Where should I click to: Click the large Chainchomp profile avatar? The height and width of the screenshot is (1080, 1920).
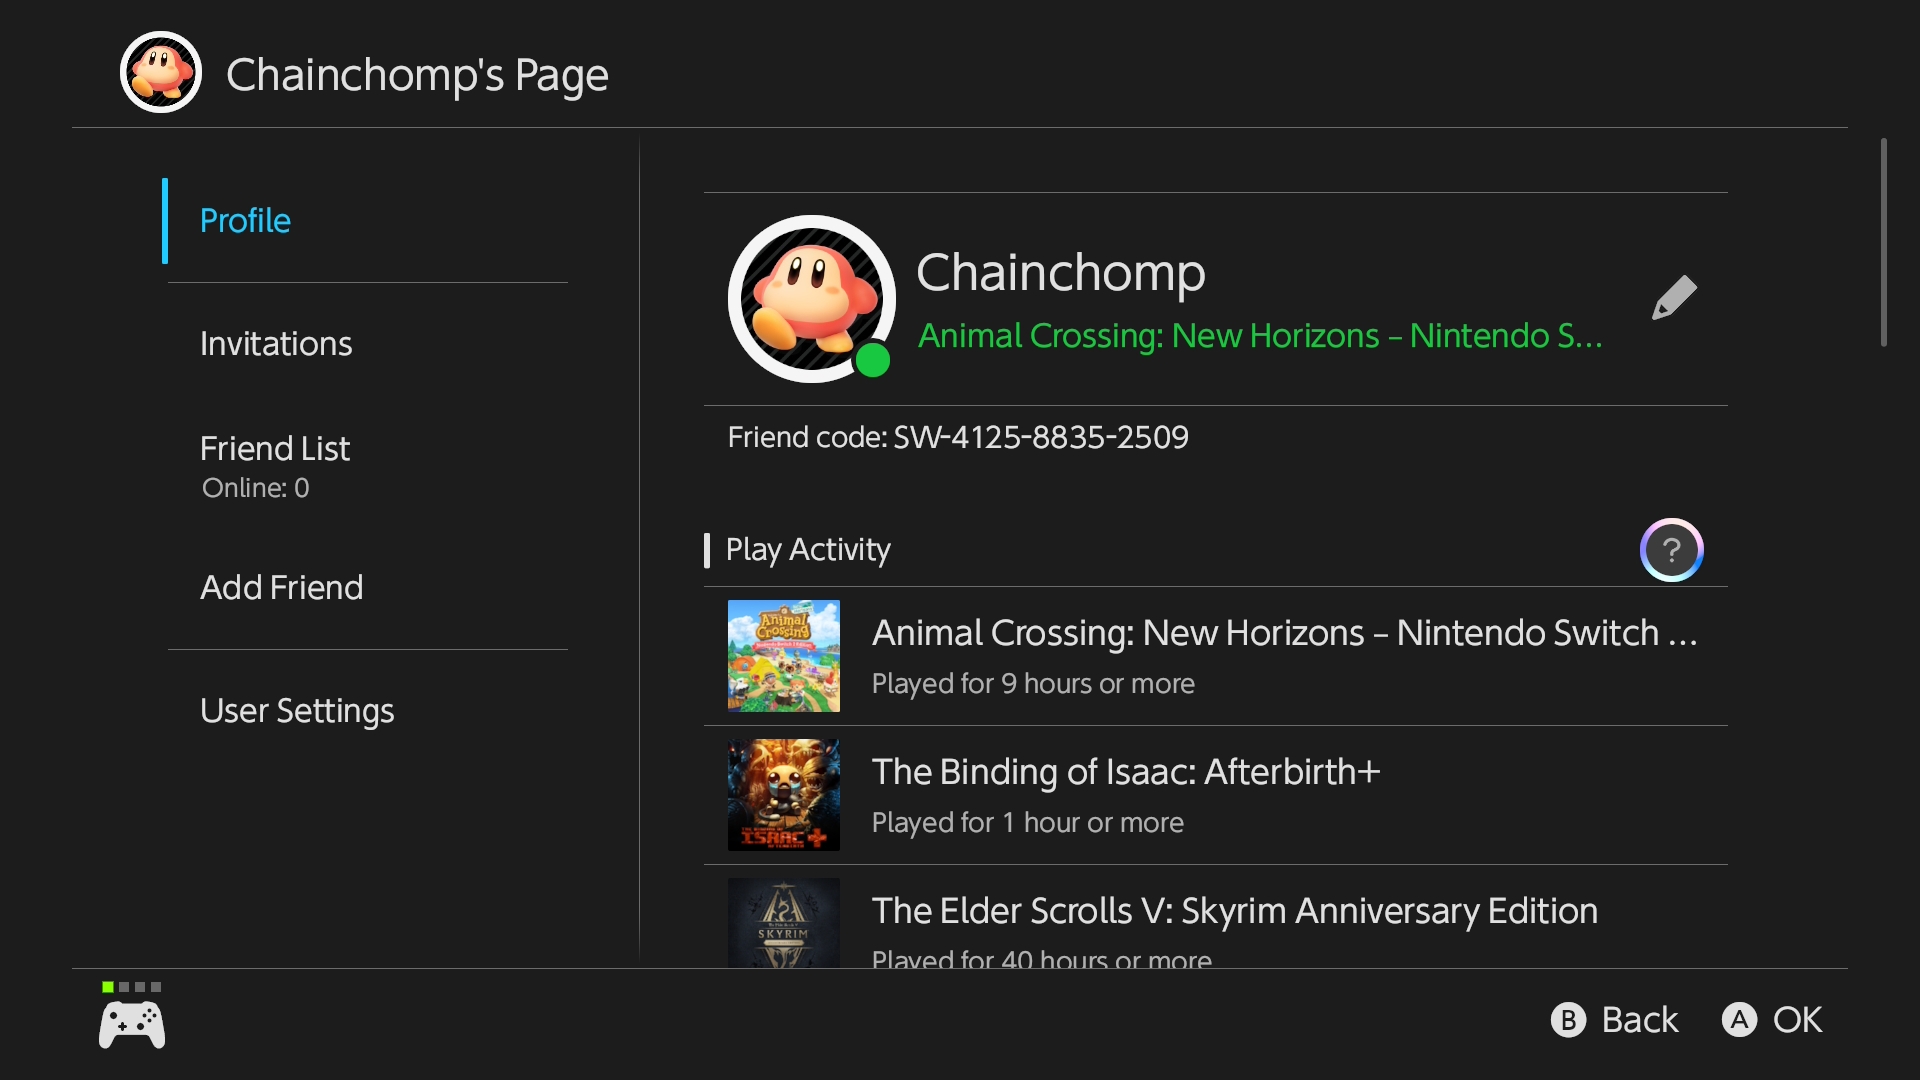(808, 298)
